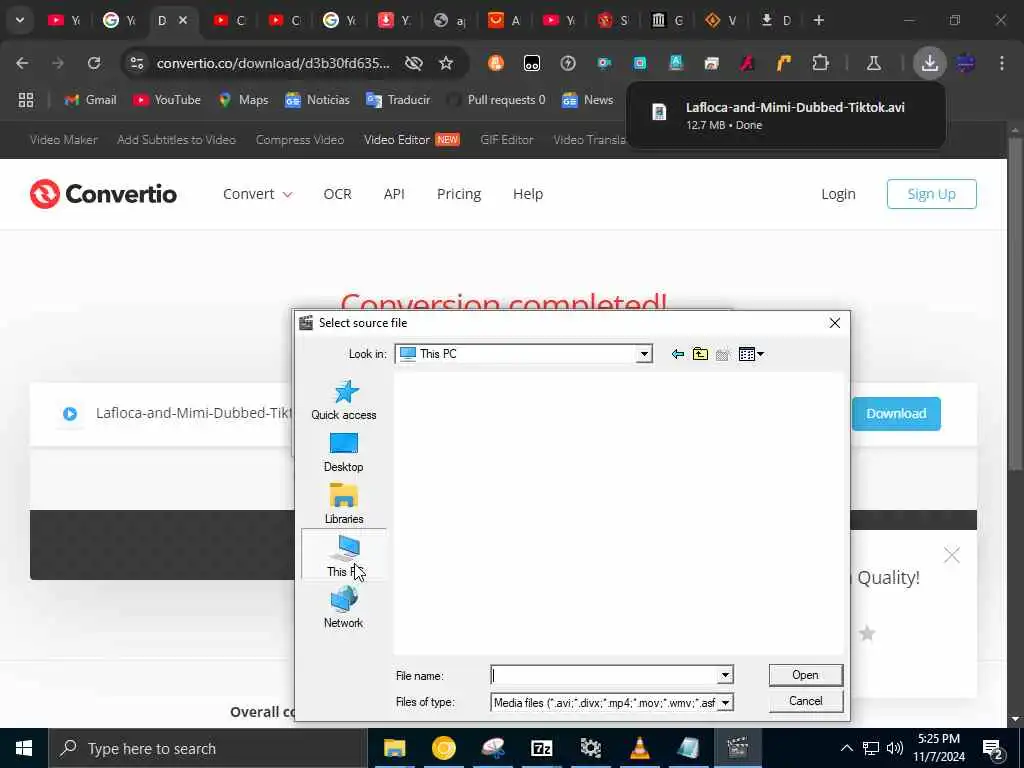
Task: Select Quick access in file dialog sidebar
Action: pos(344,400)
